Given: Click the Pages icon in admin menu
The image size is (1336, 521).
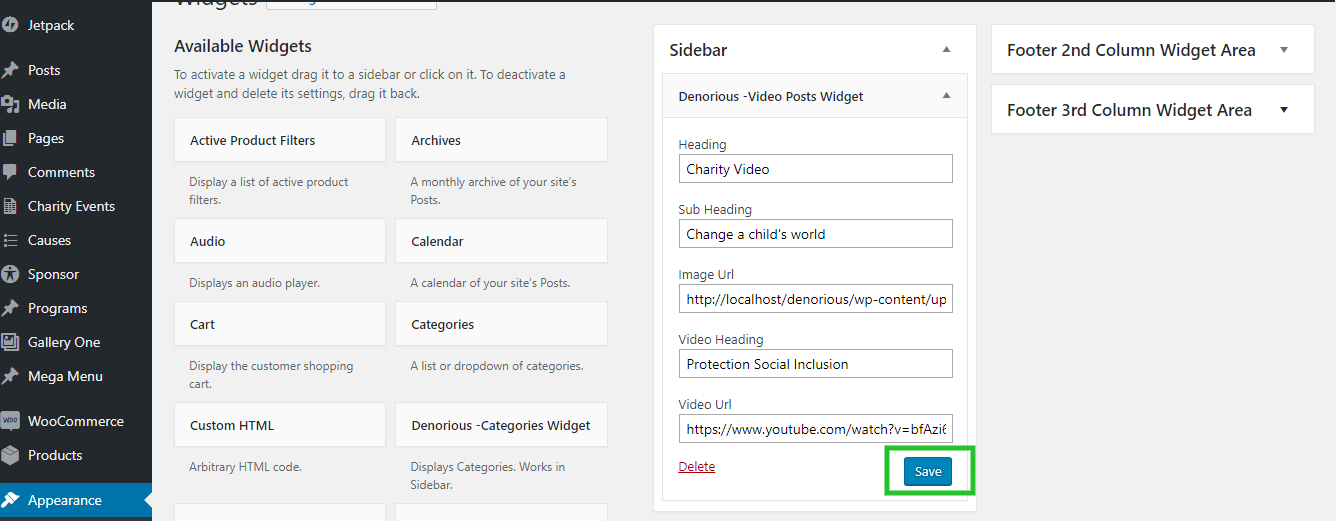Looking at the screenshot, I should coord(10,138).
